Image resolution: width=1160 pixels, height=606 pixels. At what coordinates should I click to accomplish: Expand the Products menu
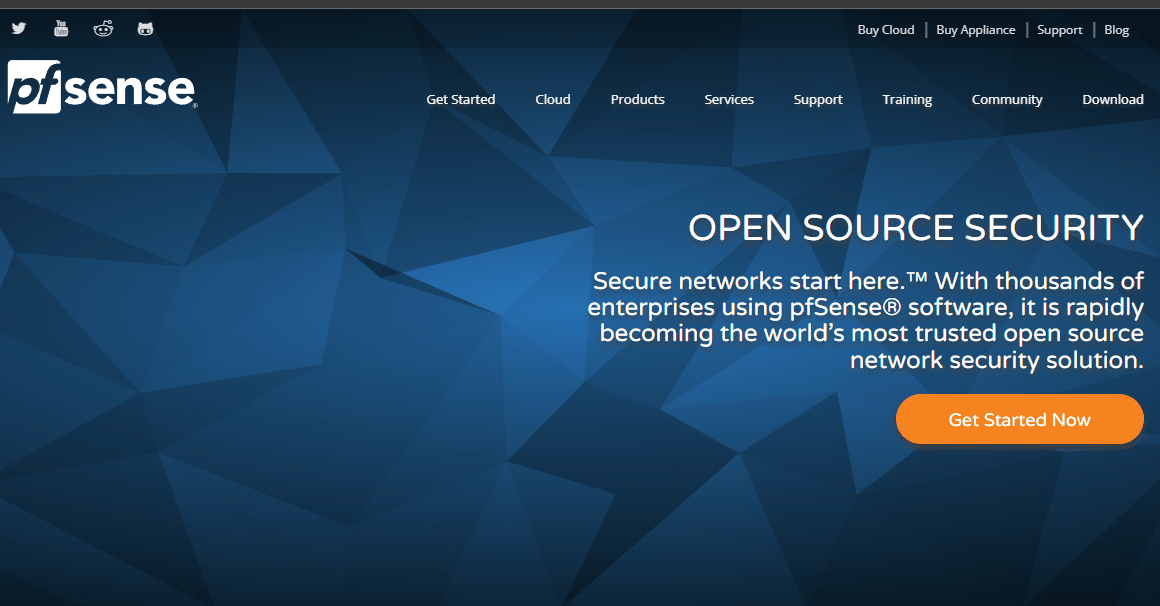(637, 99)
